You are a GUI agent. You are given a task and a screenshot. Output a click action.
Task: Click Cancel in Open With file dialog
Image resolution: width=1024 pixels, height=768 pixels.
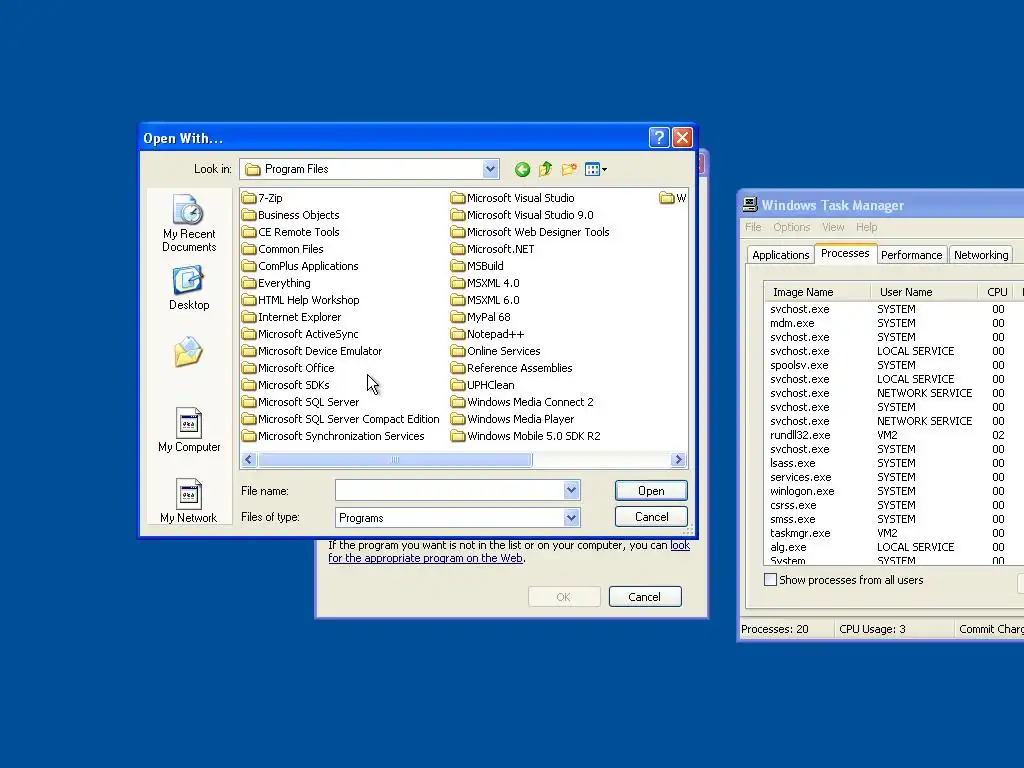(651, 517)
